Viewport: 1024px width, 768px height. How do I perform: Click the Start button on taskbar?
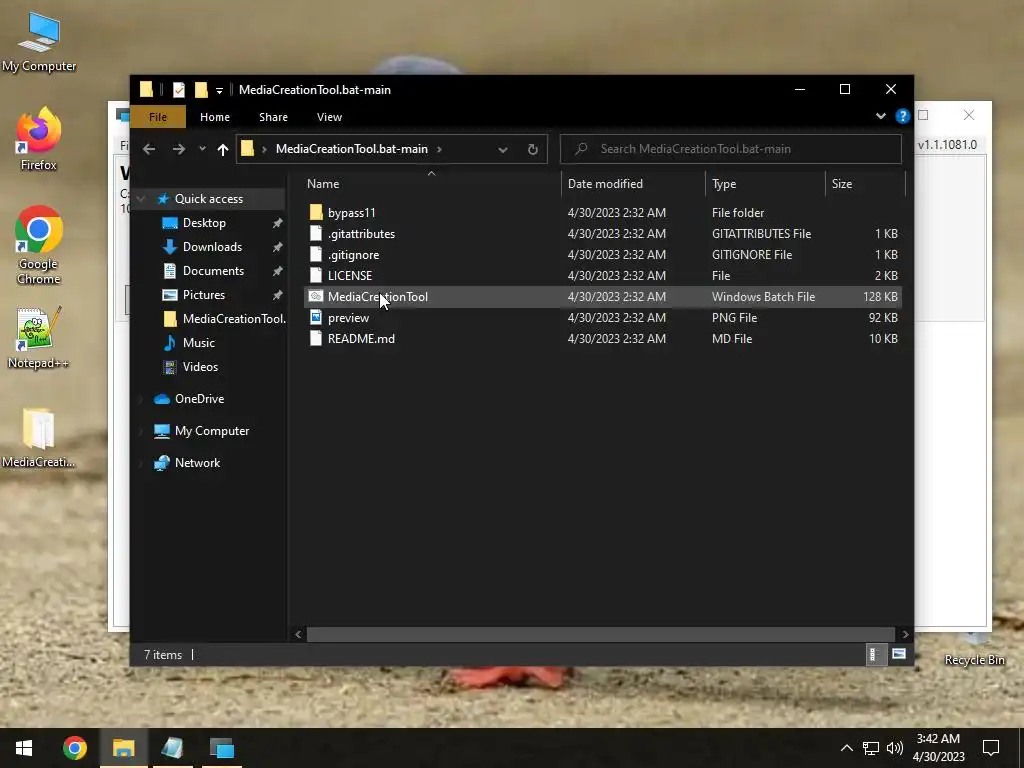[24, 748]
